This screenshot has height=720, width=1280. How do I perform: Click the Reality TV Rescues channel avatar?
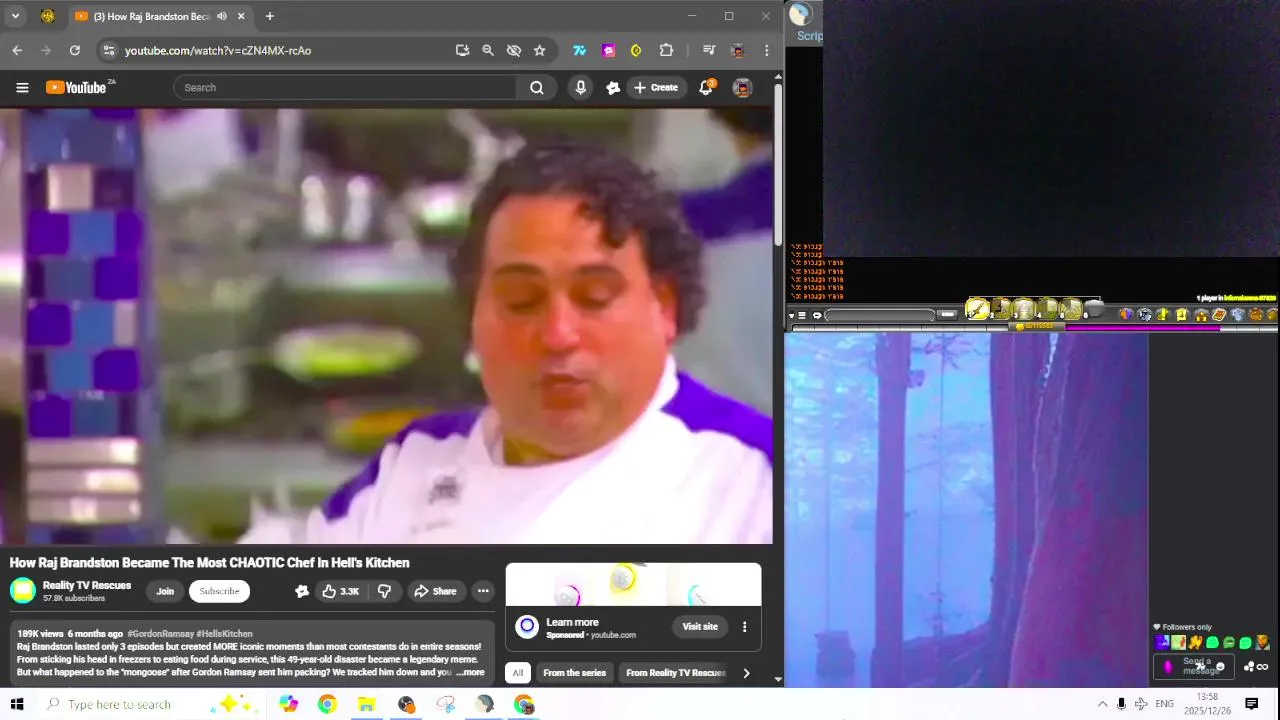23,591
